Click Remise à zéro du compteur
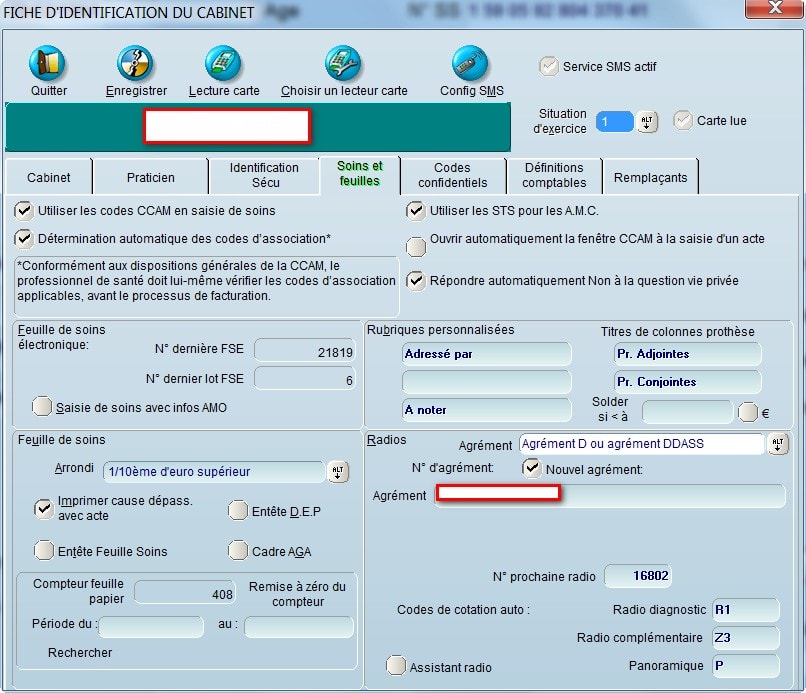 298,594
